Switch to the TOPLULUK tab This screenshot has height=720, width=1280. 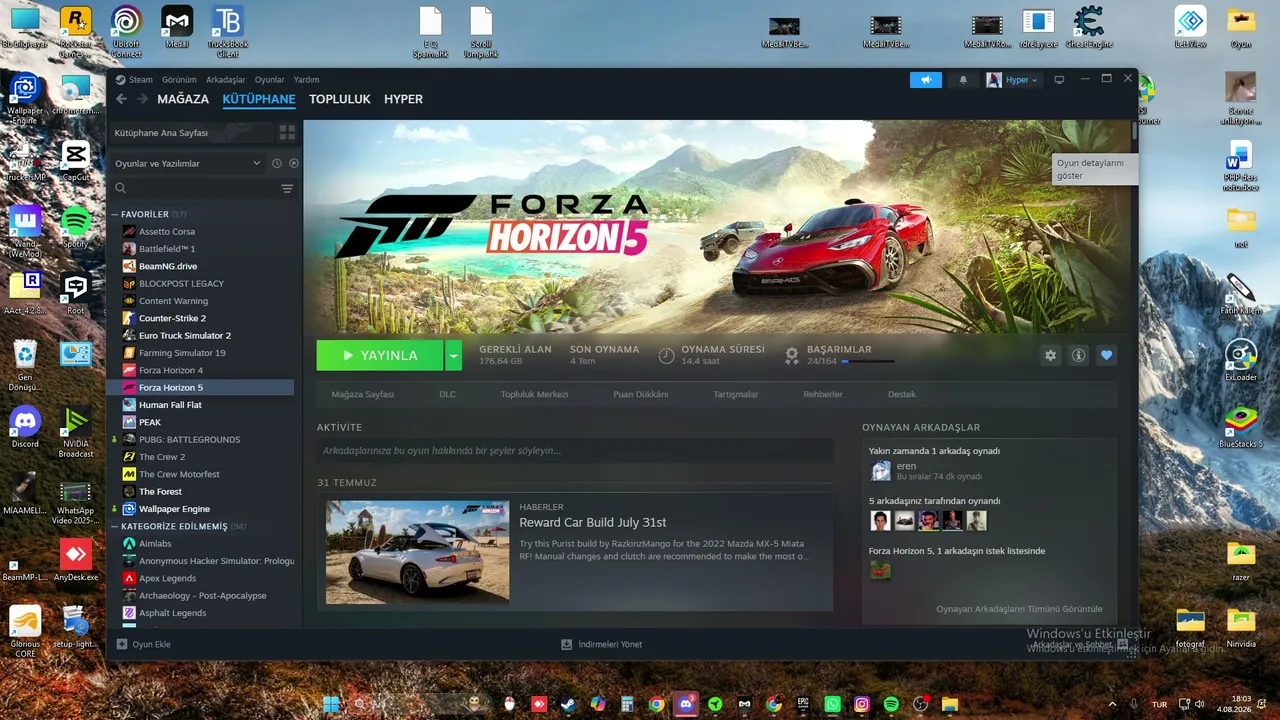[340, 99]
